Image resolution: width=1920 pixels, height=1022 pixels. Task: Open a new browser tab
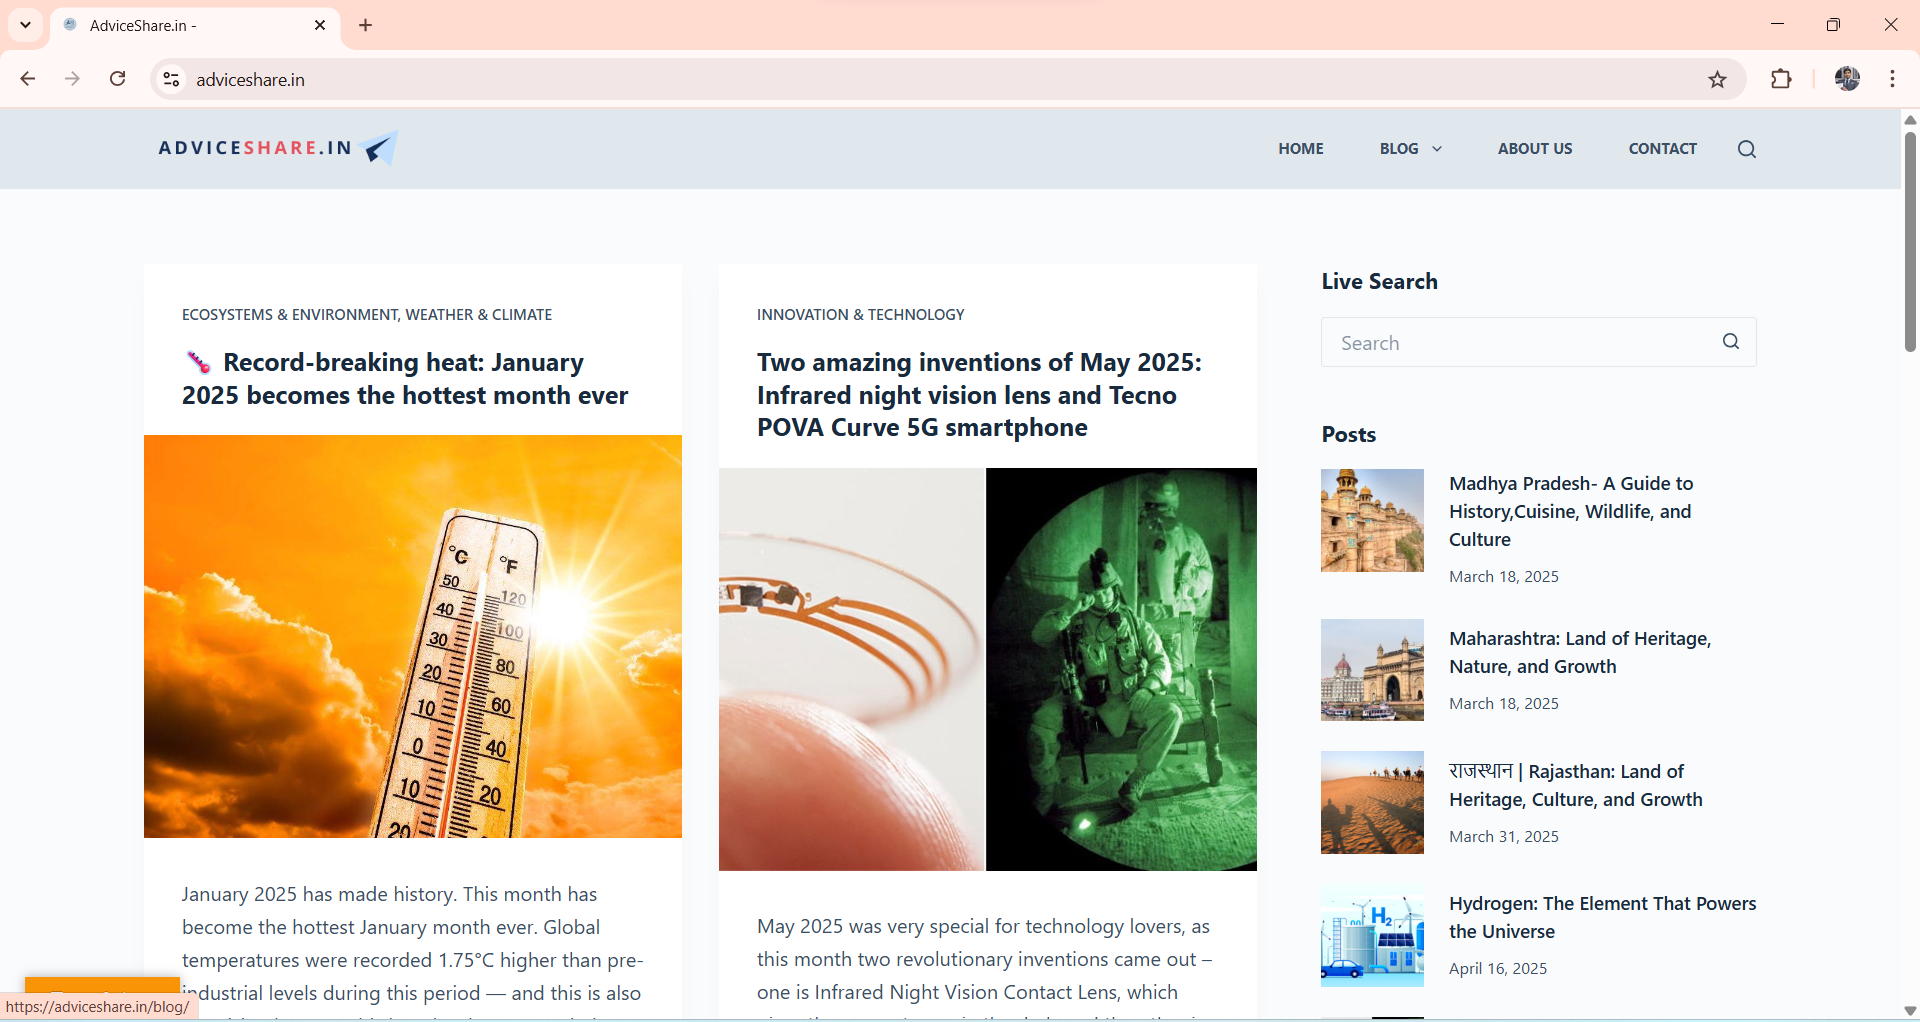point(366,25)
